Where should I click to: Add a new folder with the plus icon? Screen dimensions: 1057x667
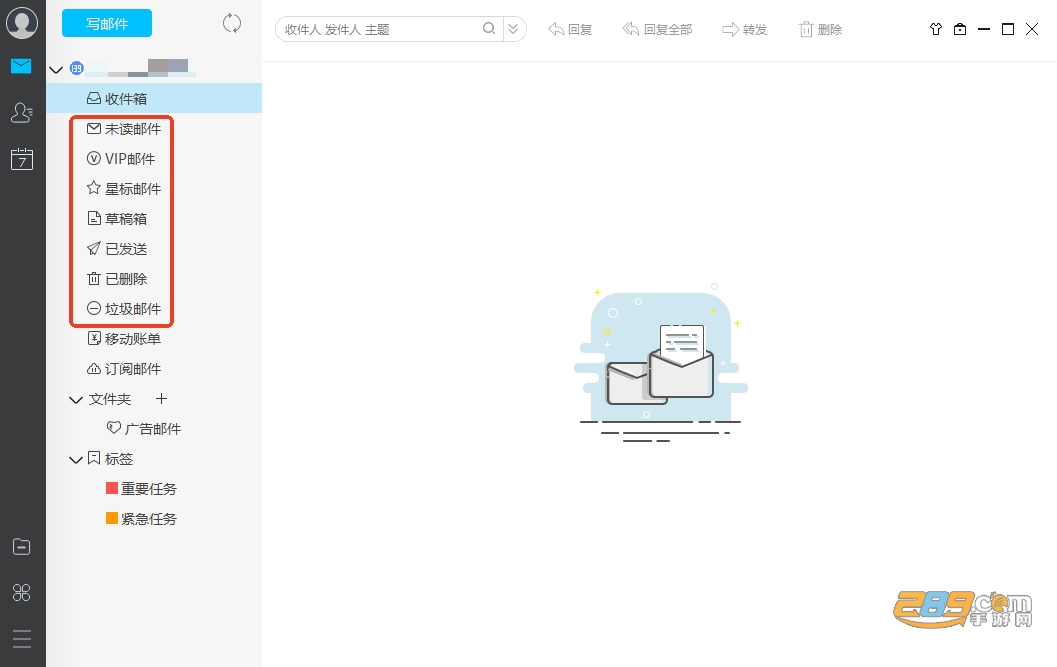pos(161,399)
